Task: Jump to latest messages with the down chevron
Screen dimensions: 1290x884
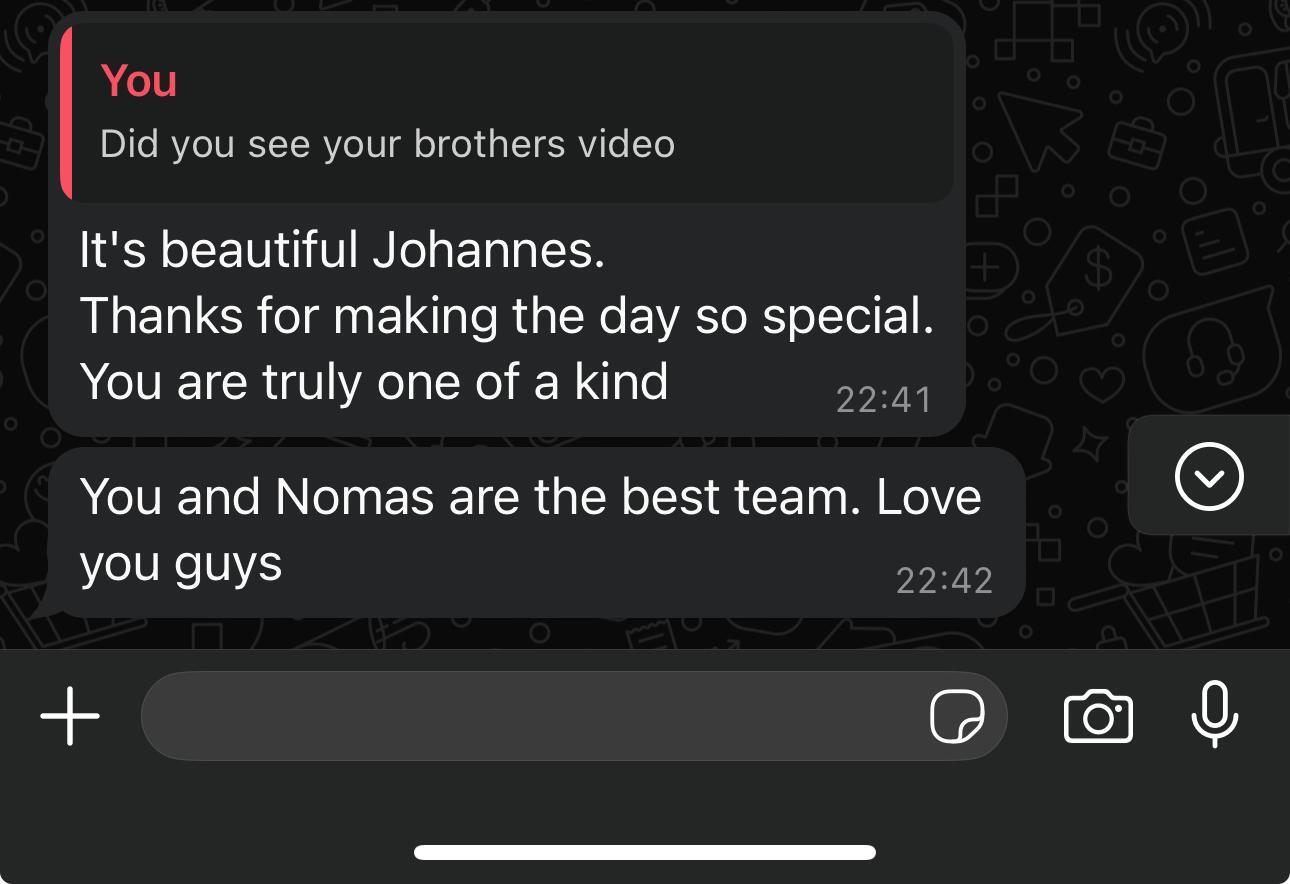Action: click(x=1209, y=476)
